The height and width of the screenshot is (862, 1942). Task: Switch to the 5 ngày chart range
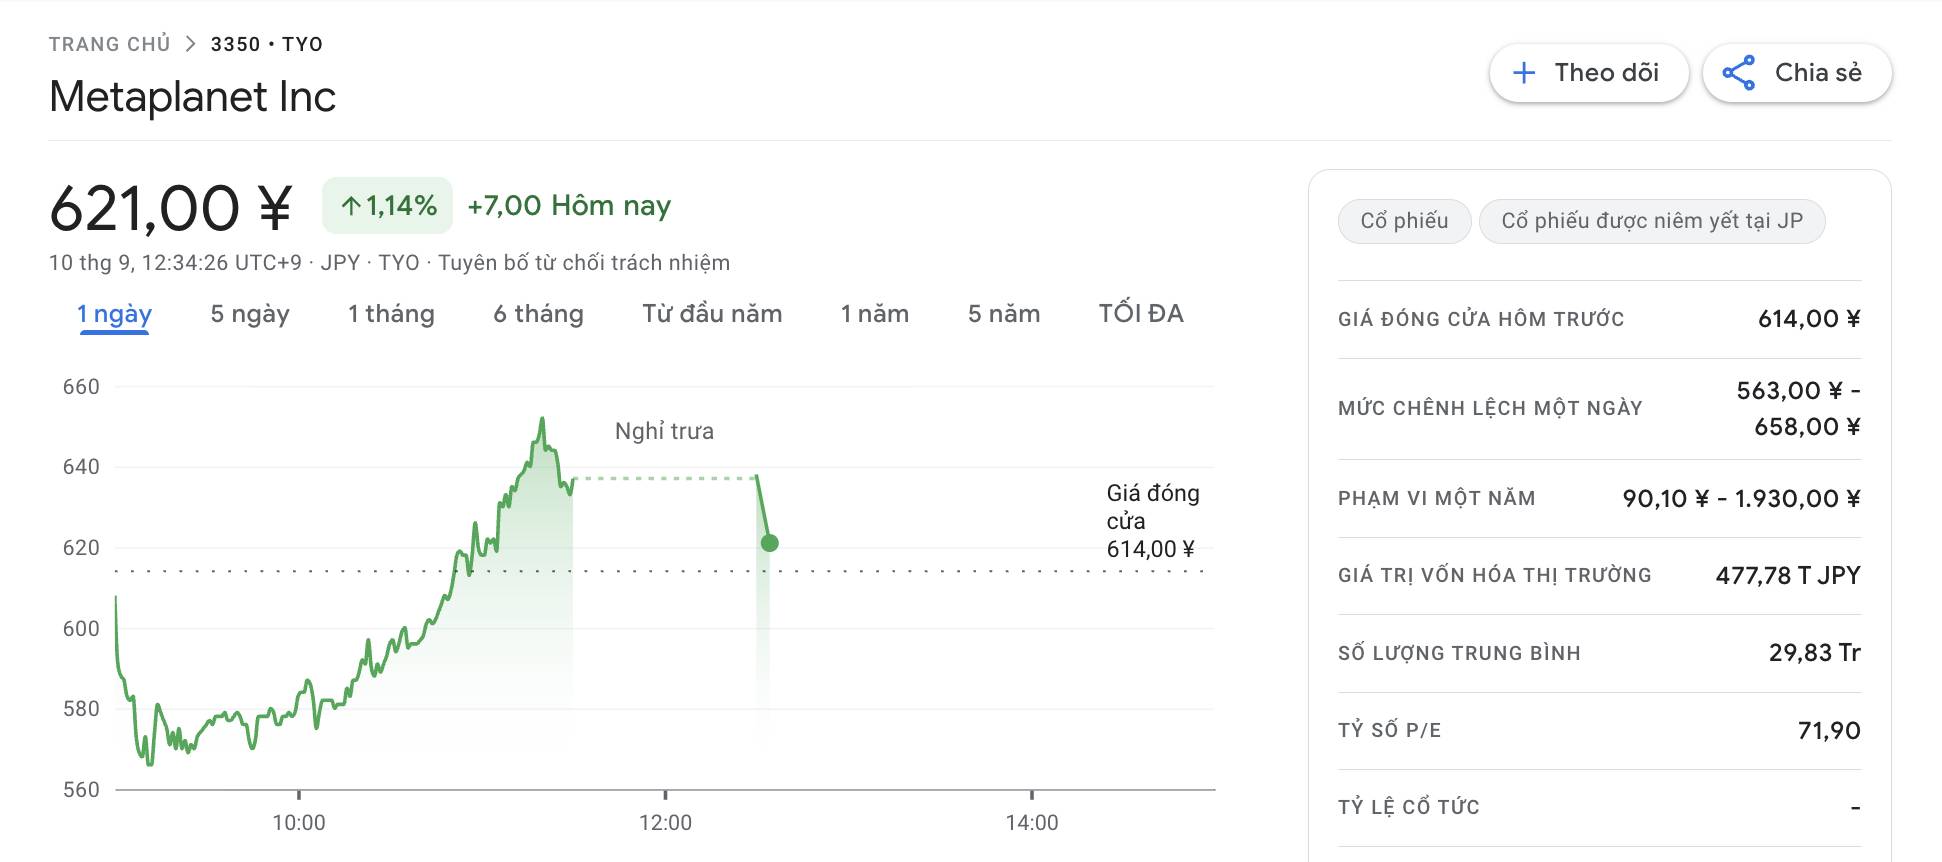250,314
